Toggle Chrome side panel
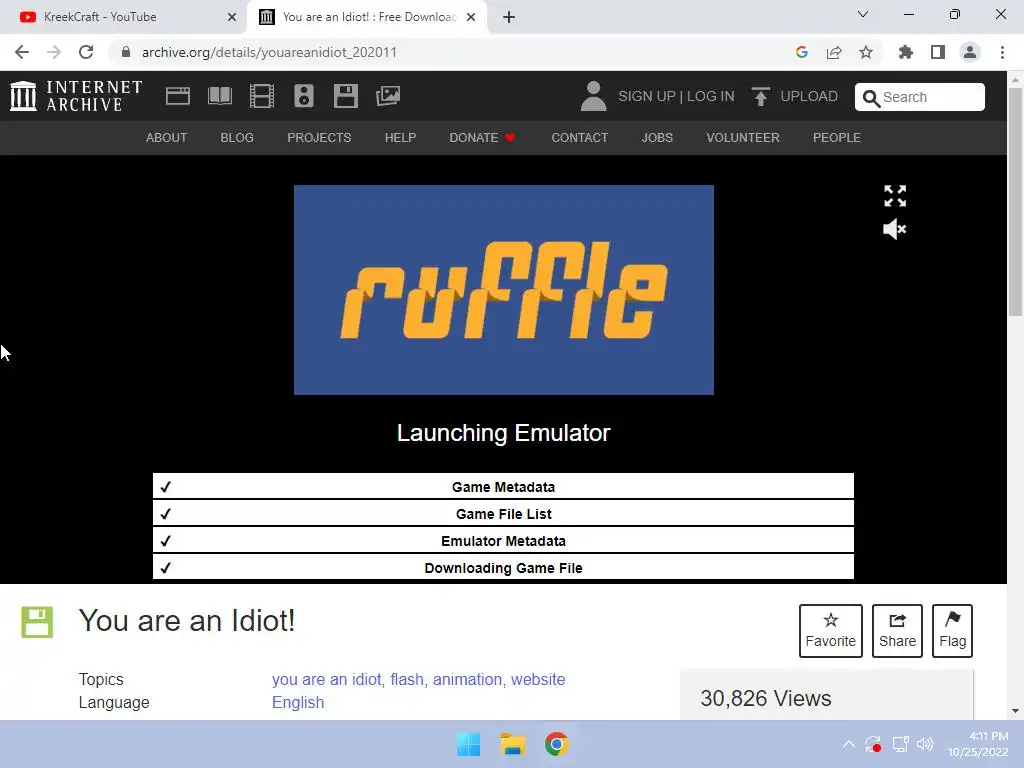The image size is (1024, 768). (x=938, y=52)
